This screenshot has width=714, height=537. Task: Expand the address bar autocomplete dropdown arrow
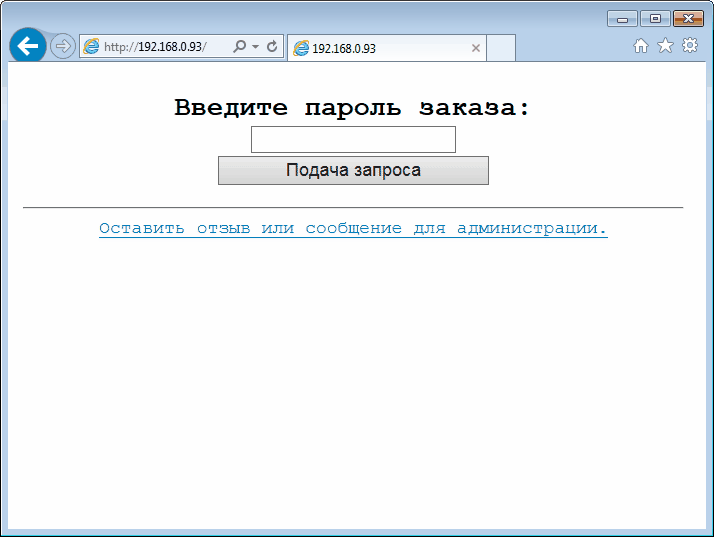(255, 47)
